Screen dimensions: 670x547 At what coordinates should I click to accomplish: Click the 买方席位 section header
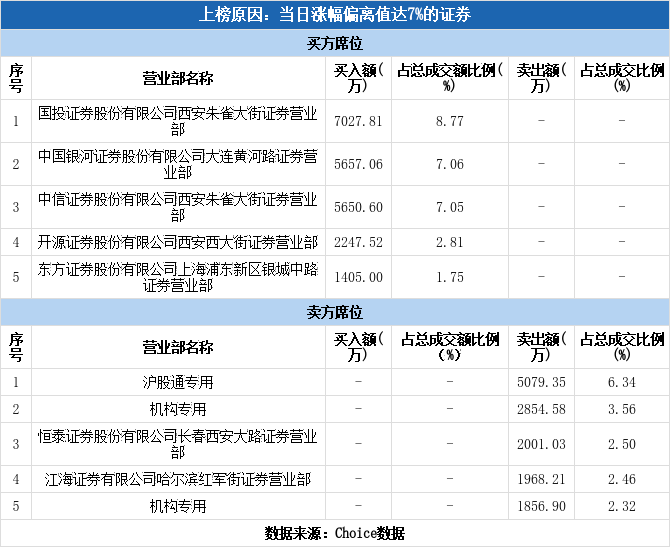tap(335, 44)
